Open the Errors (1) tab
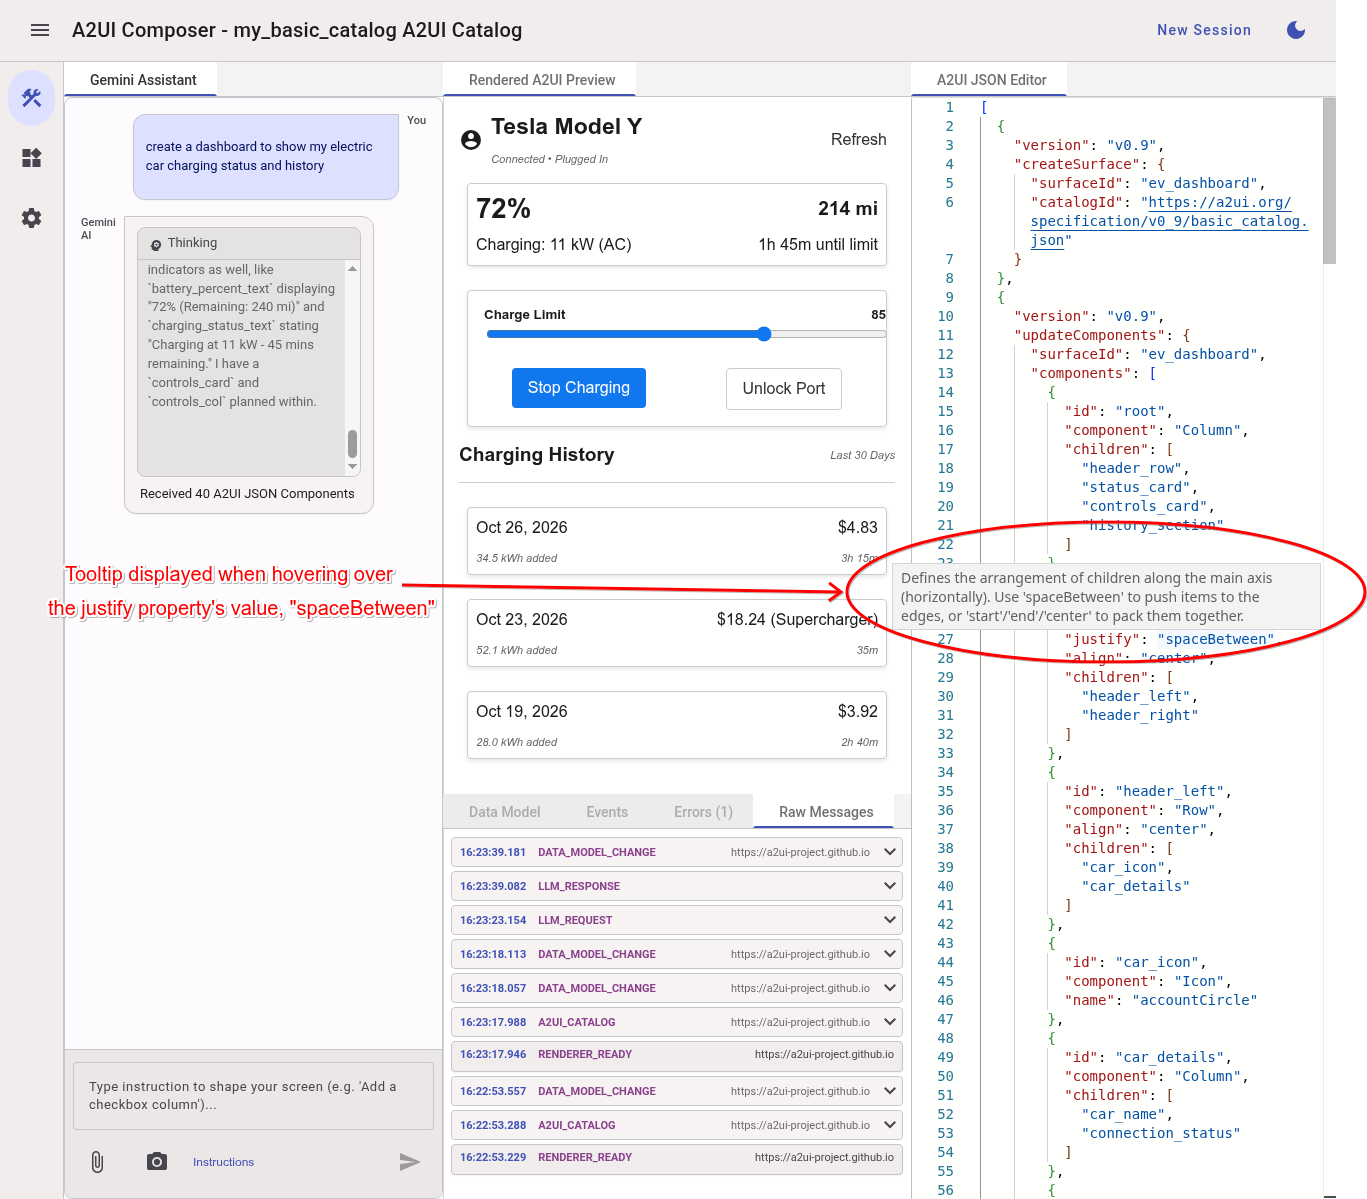The width and height of the screenshot is (1367, 1199). [703, 812]
